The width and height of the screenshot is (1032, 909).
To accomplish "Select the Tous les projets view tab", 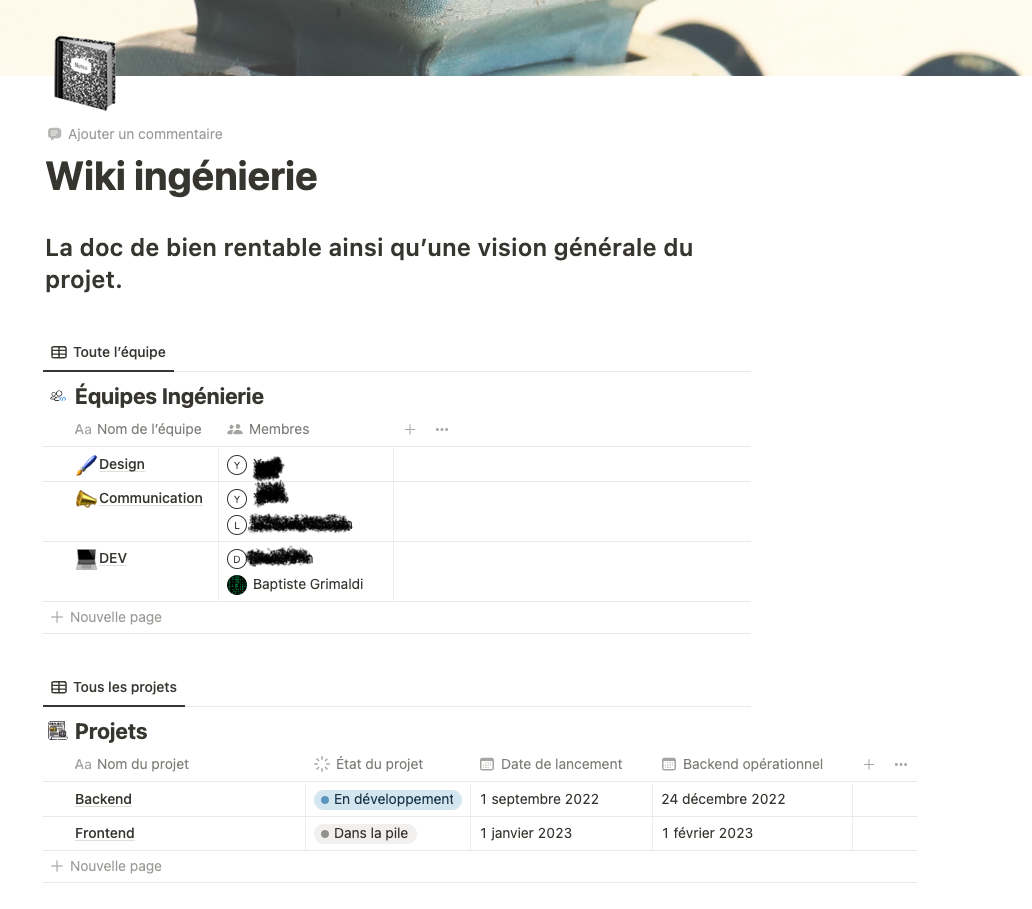I will click(x=114, y=687).
